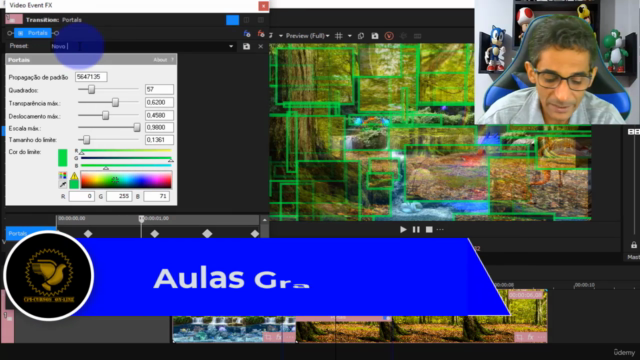Screen dimensions: 640x360
Task: Click the Pause button under the preview
Action: click(416, 230)
